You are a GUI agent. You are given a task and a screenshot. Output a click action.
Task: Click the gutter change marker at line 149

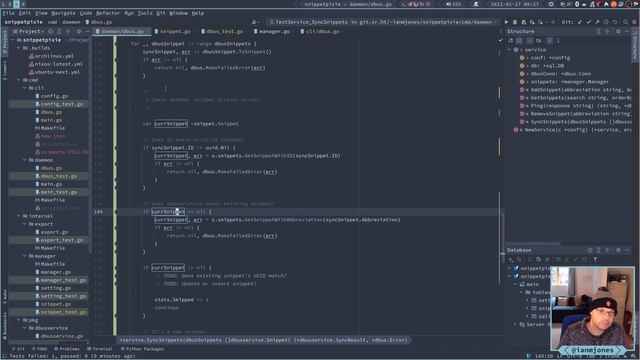click(x=115, y=212)
